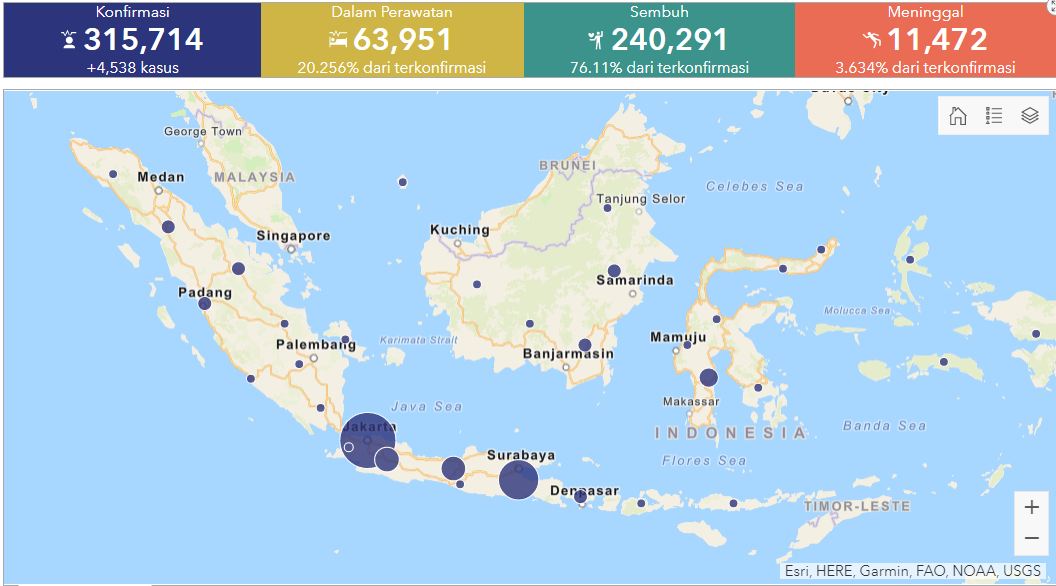Click '3.634% dari terkonfirmasi' text

coord(925,67)
